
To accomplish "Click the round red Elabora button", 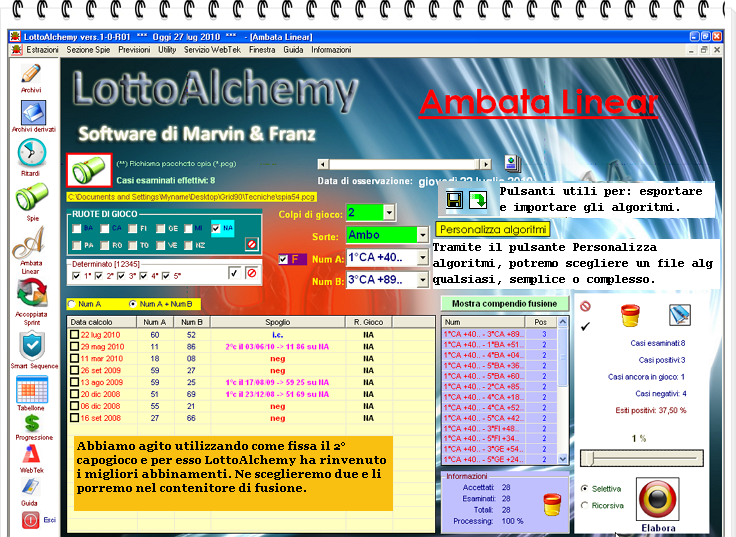I will tap(658, 499).
